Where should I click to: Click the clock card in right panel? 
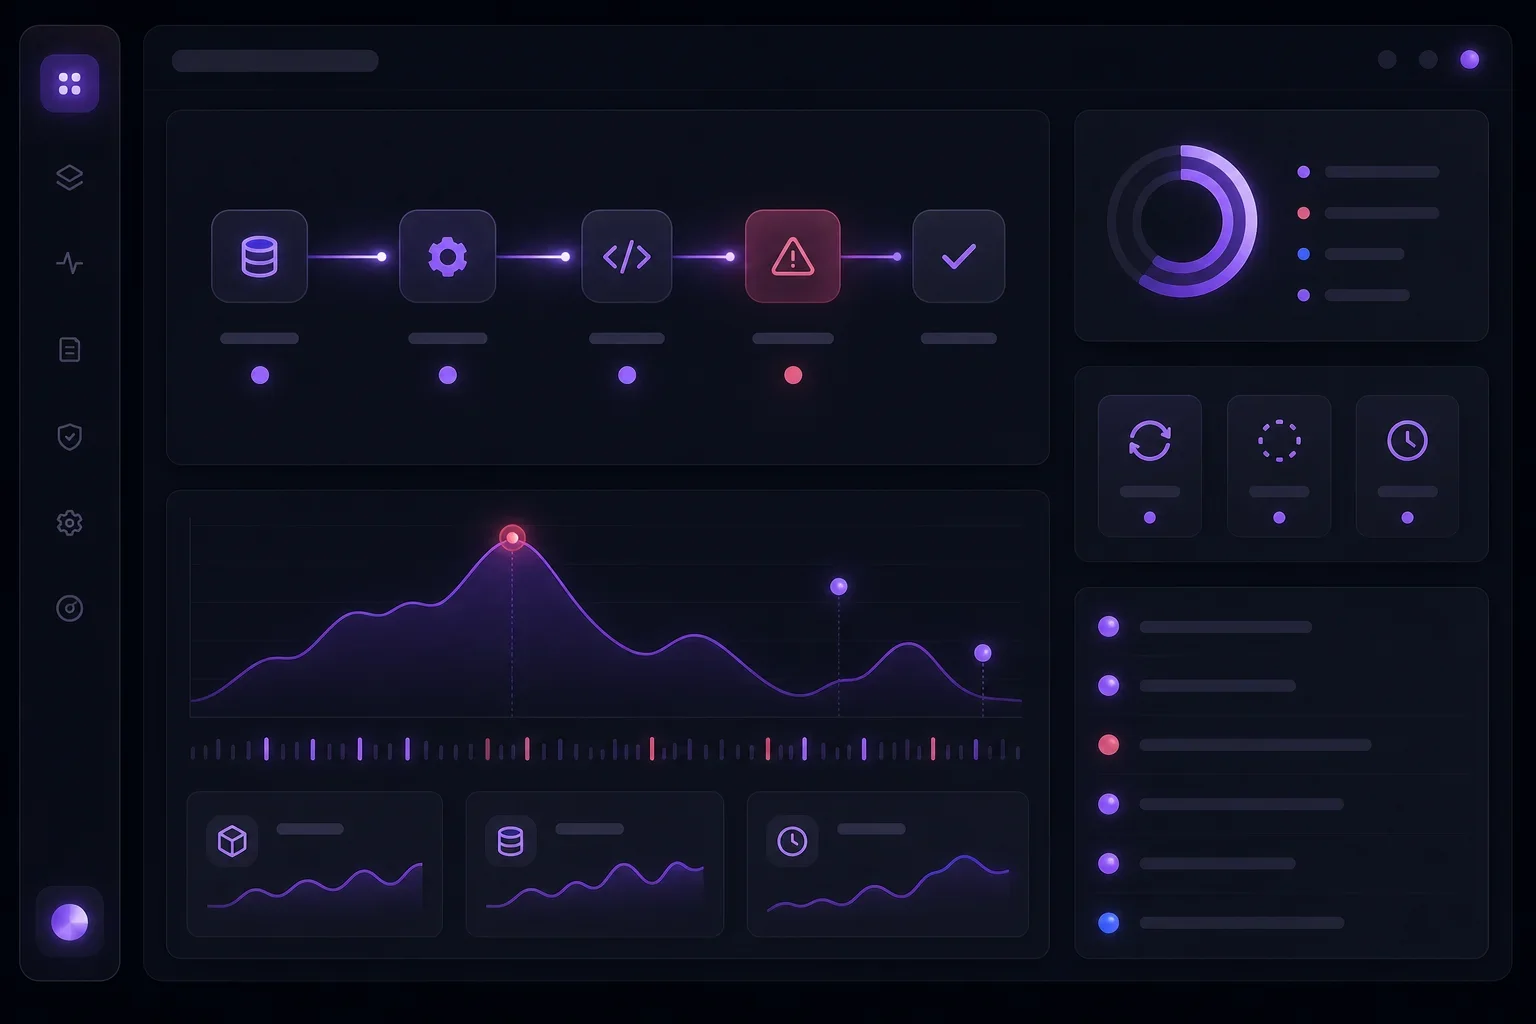point(1407,466)
